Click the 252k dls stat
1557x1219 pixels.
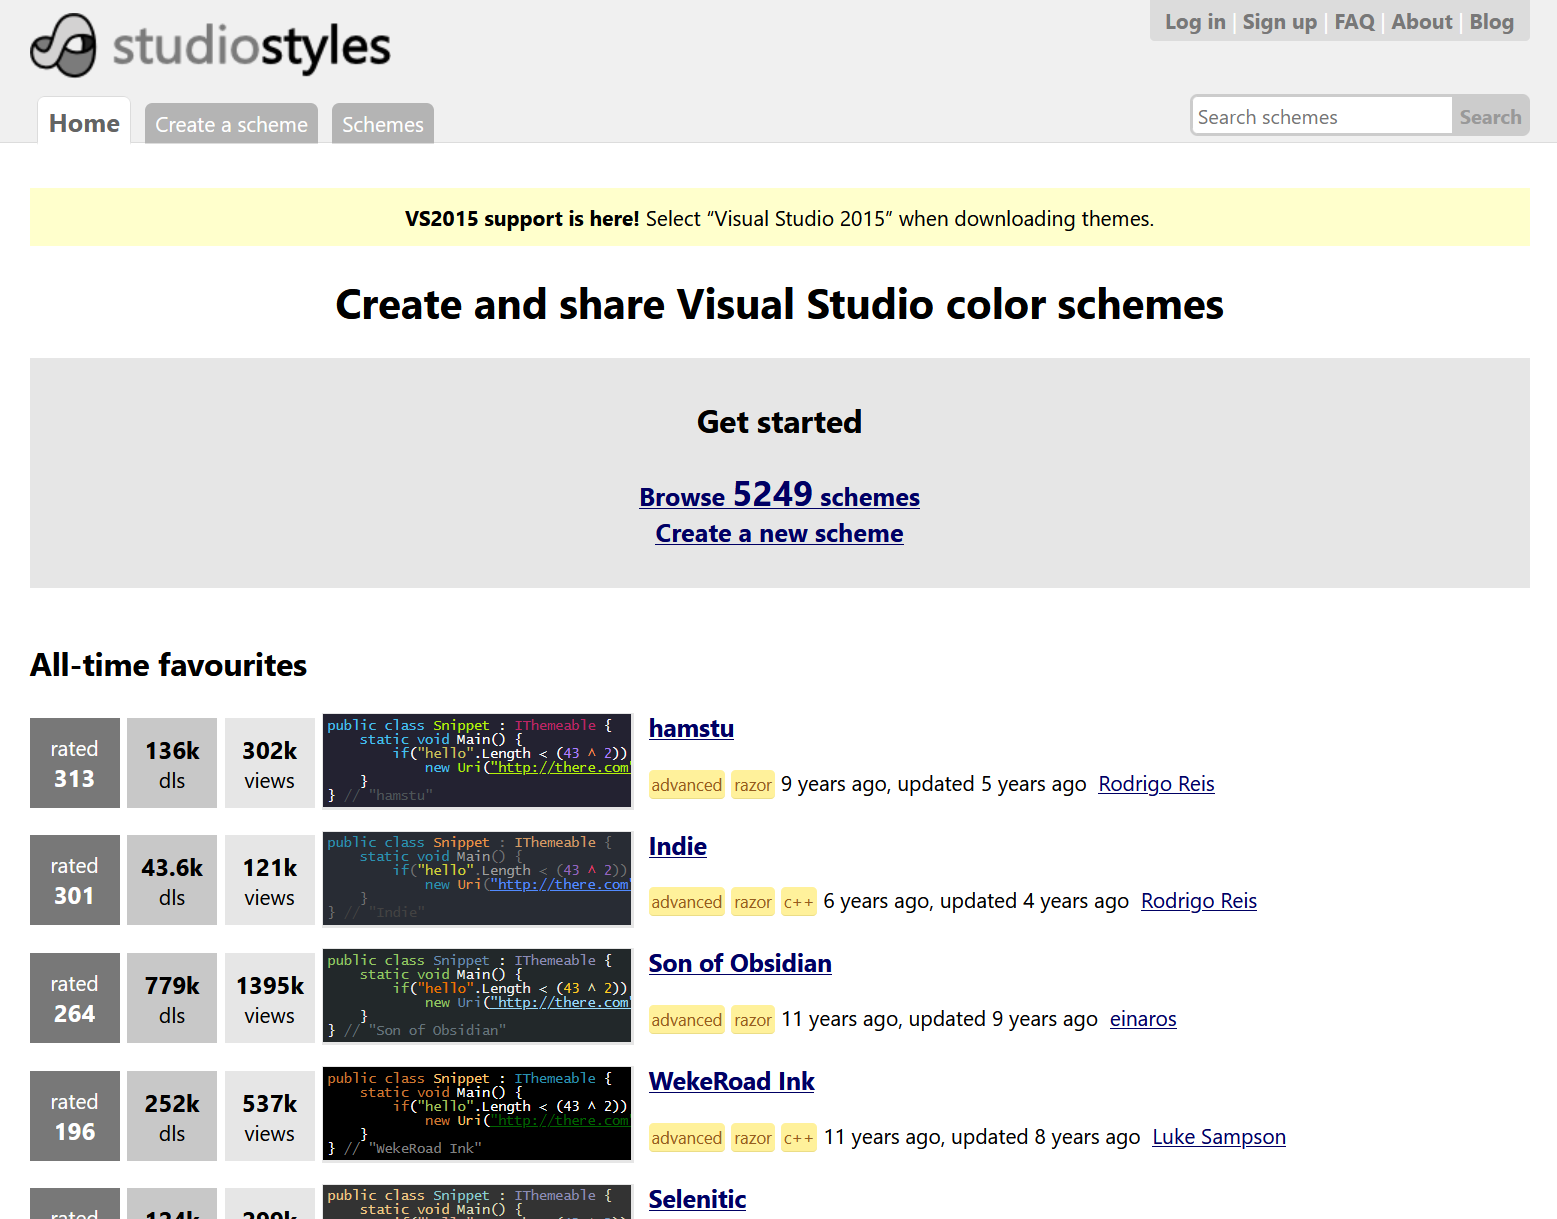pos(172,1116)
